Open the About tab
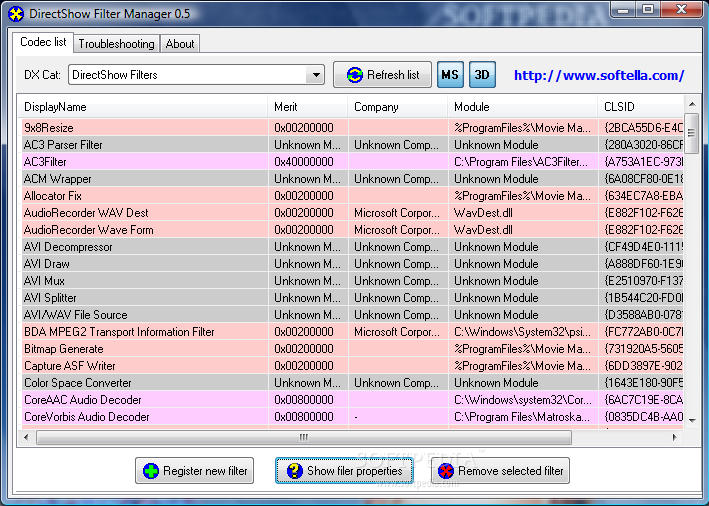The image size is (709, 506). 180,44
